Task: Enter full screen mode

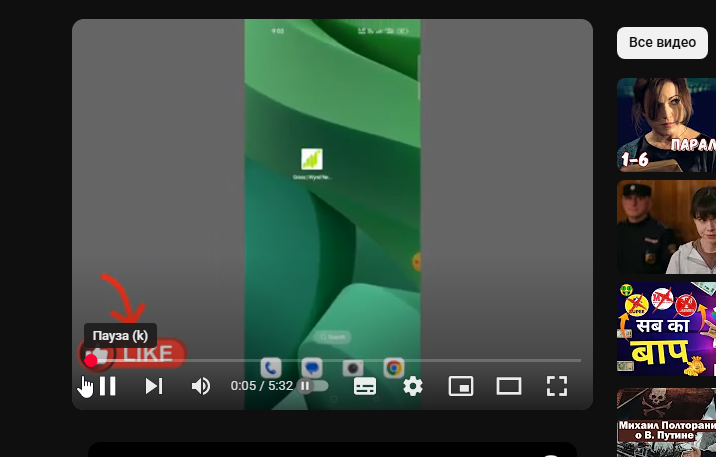Action: (x=557, y=386)
